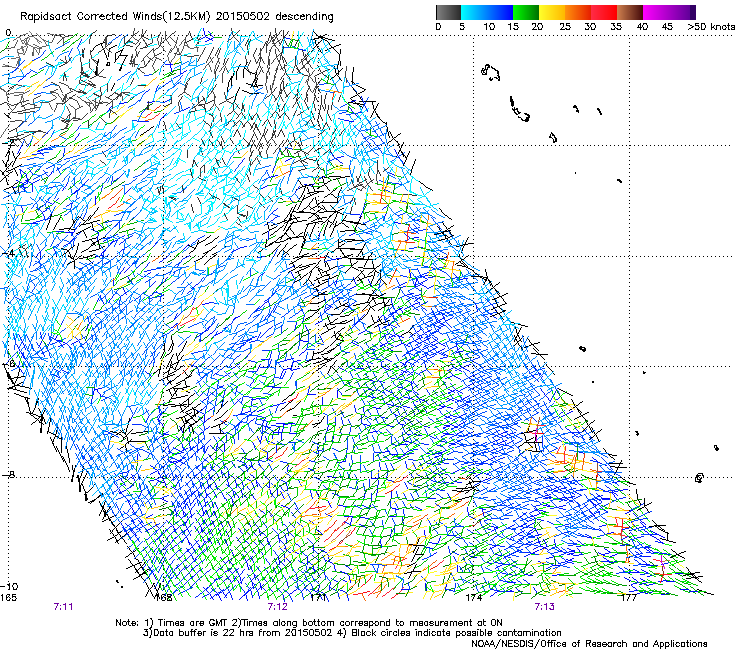Click the purple '7:12' time label

coord(277,607)
